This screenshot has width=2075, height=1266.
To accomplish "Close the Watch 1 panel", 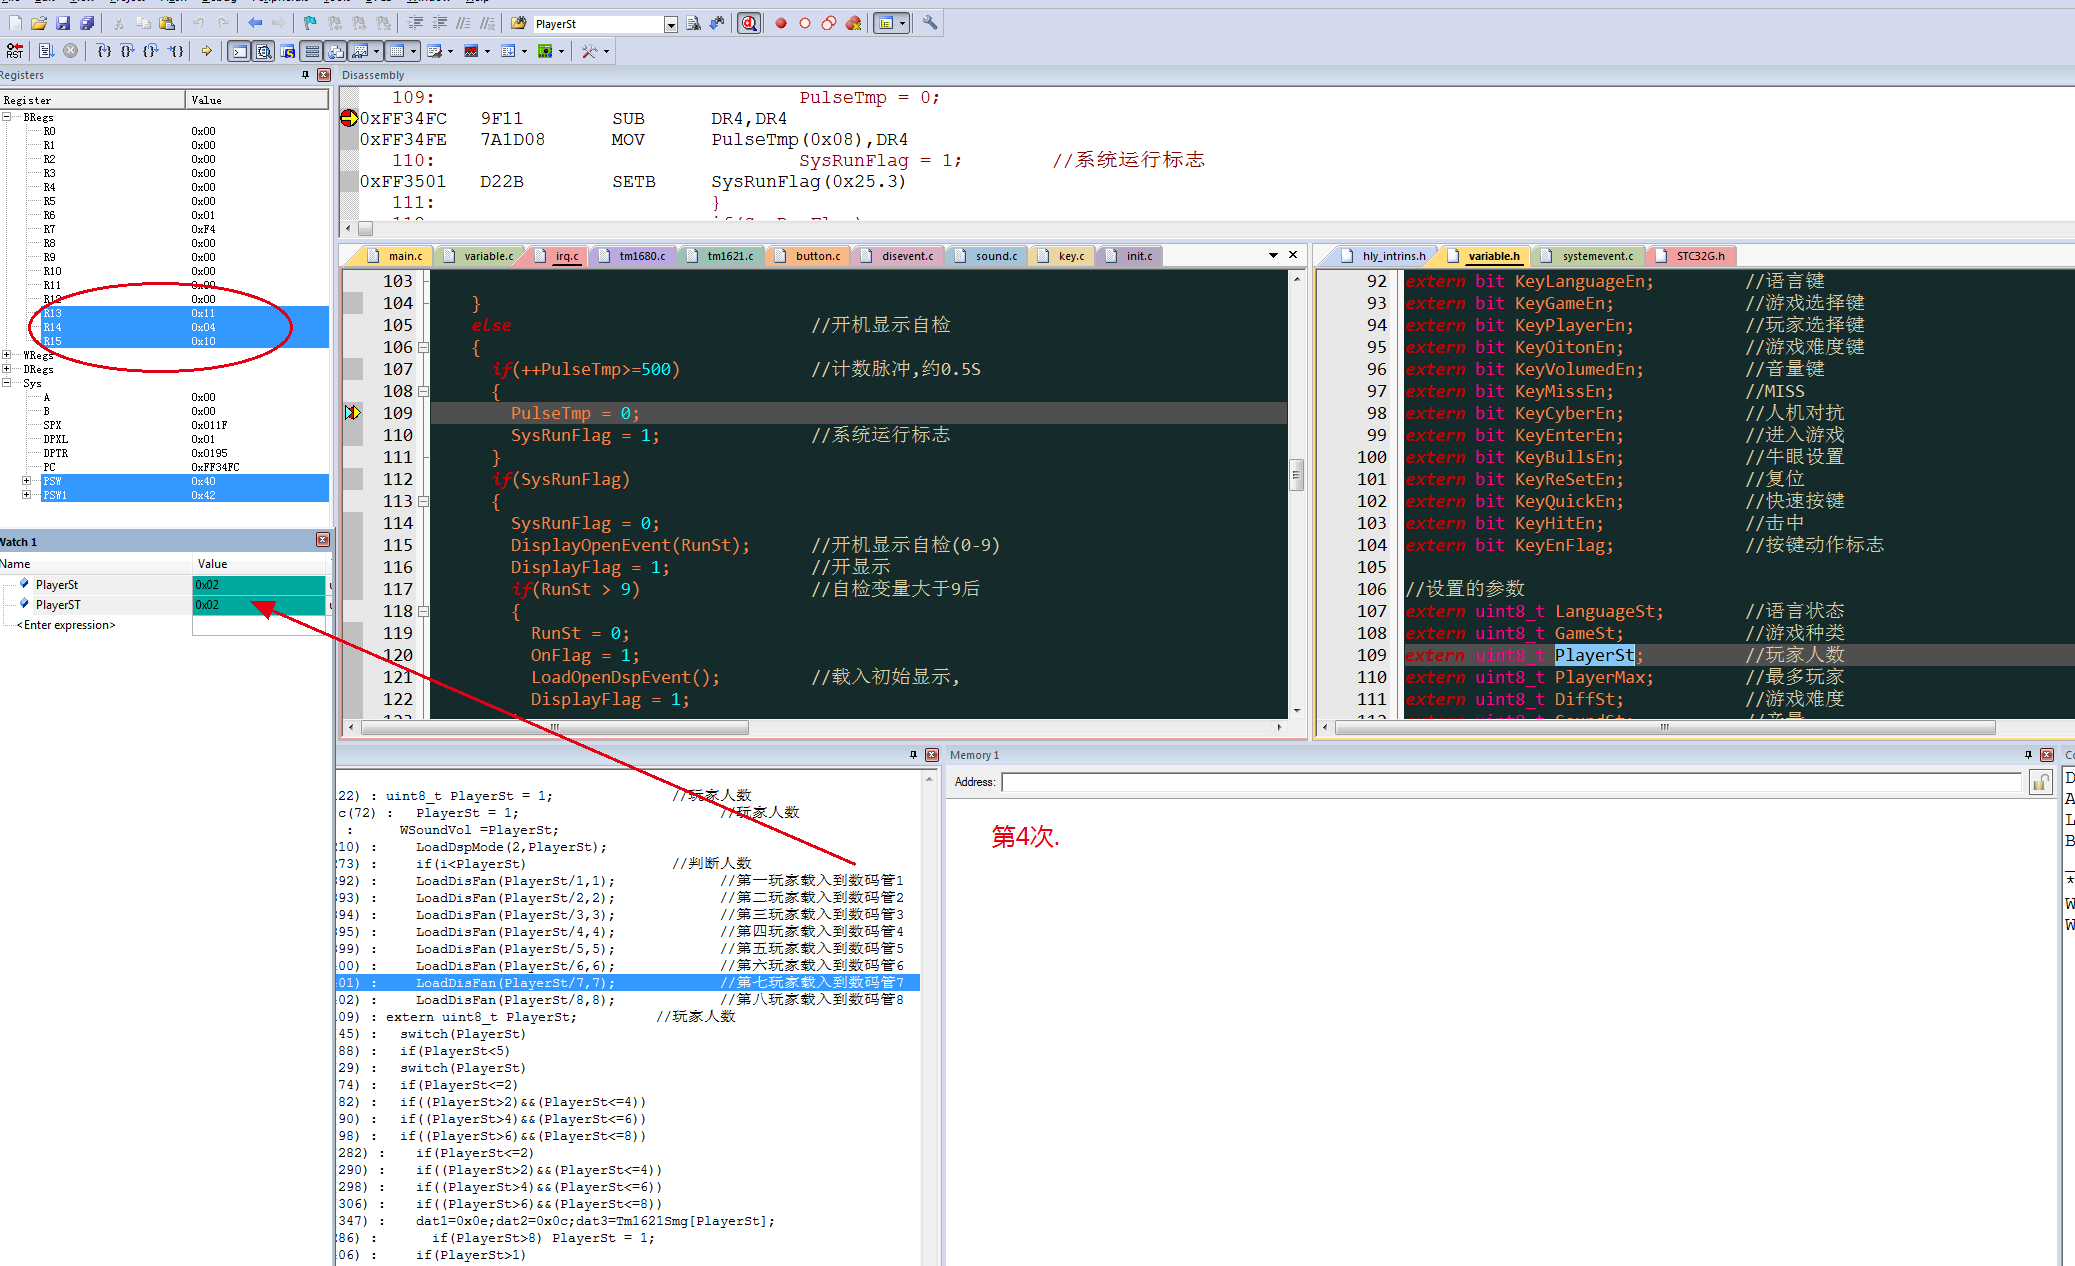I will 322,540.
